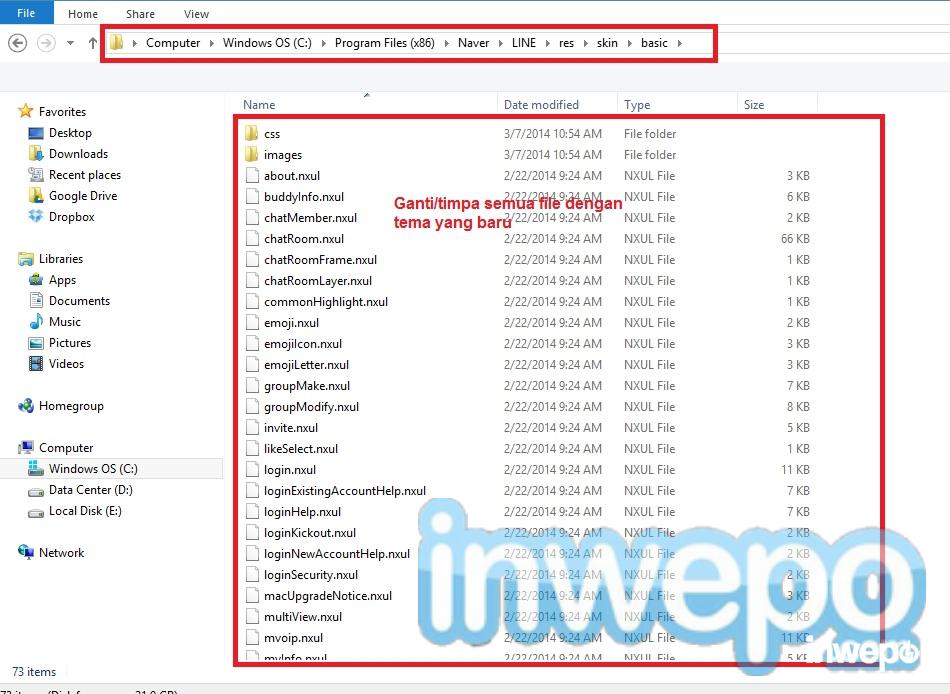Click the Apps library icon
This screenshot has height=694, width=950.
click(x=36, y=279)
